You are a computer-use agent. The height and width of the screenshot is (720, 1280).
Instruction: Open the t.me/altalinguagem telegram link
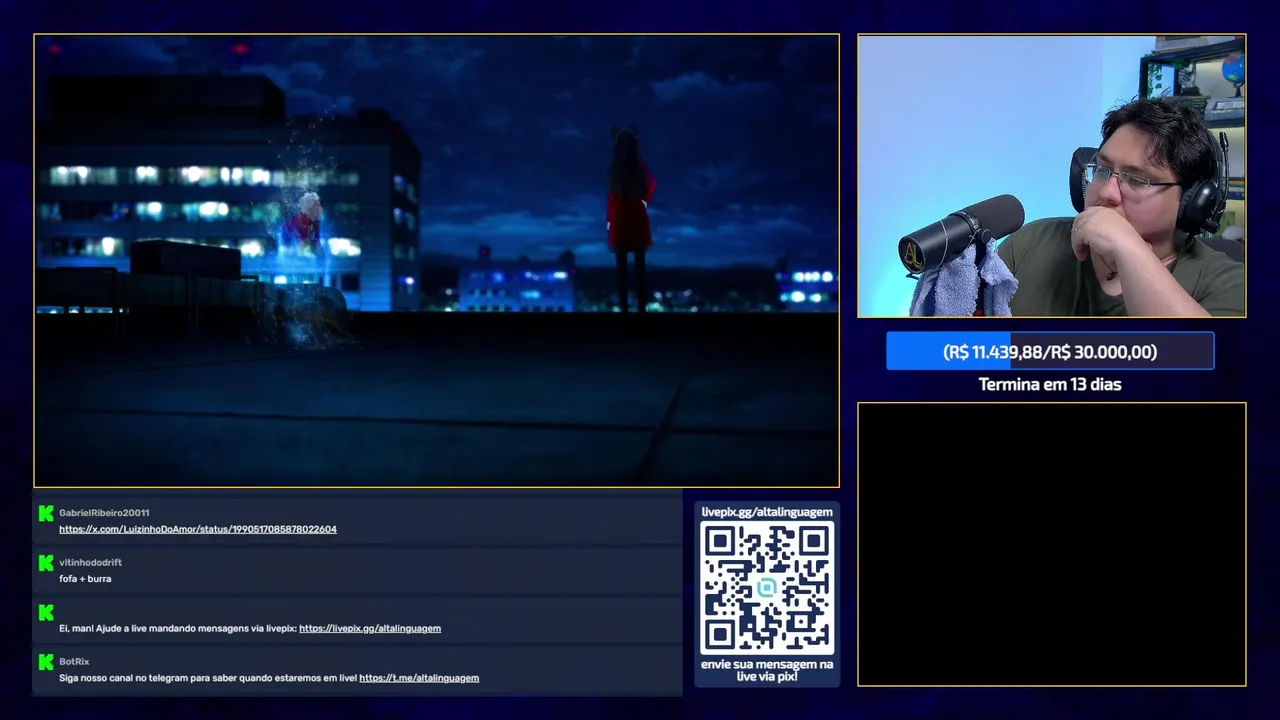click(x=419, y=678)
